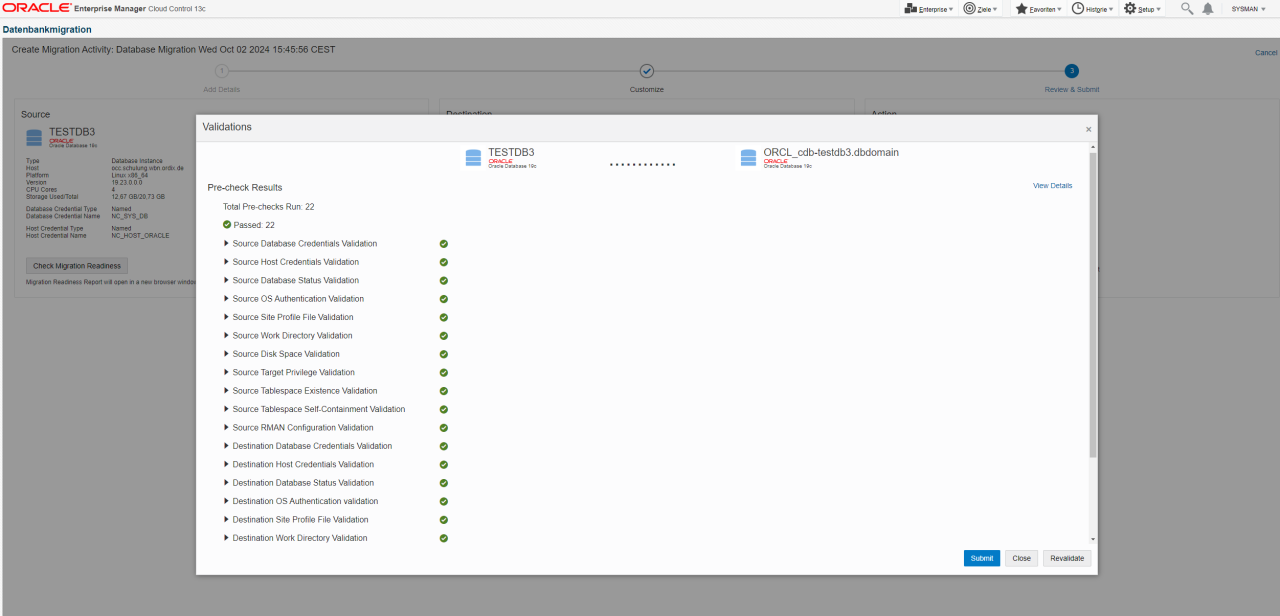The width and height of the screenshot is (1280, 616).
Task: Click Check Migration Readiness button
Action: pos(77,266)
